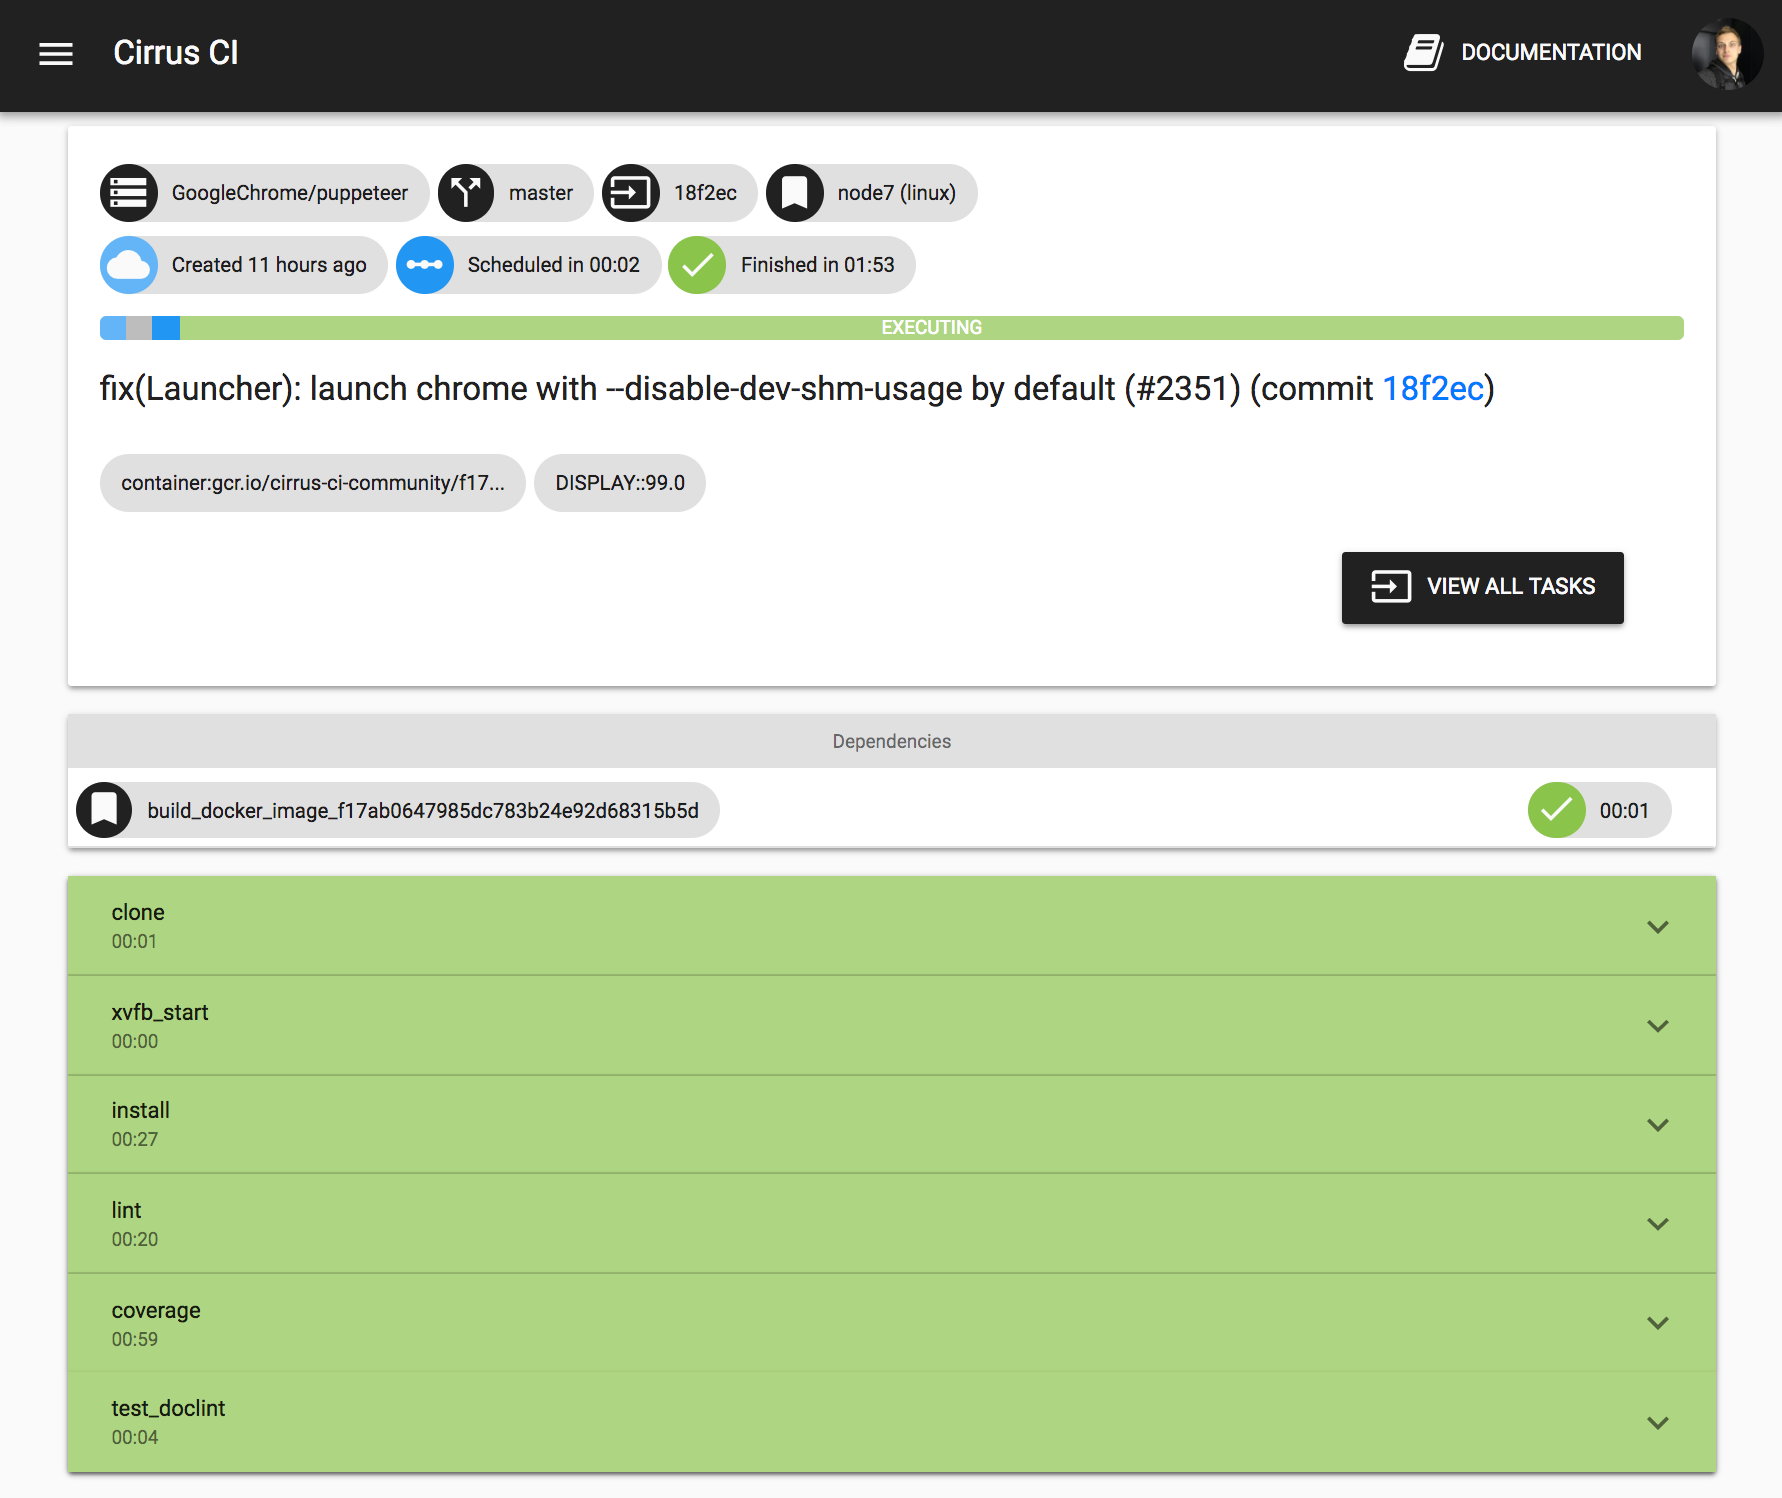Click the GoogleChrome/puppeteer repository chip
1782x1498 pixels.
(265, 193)
